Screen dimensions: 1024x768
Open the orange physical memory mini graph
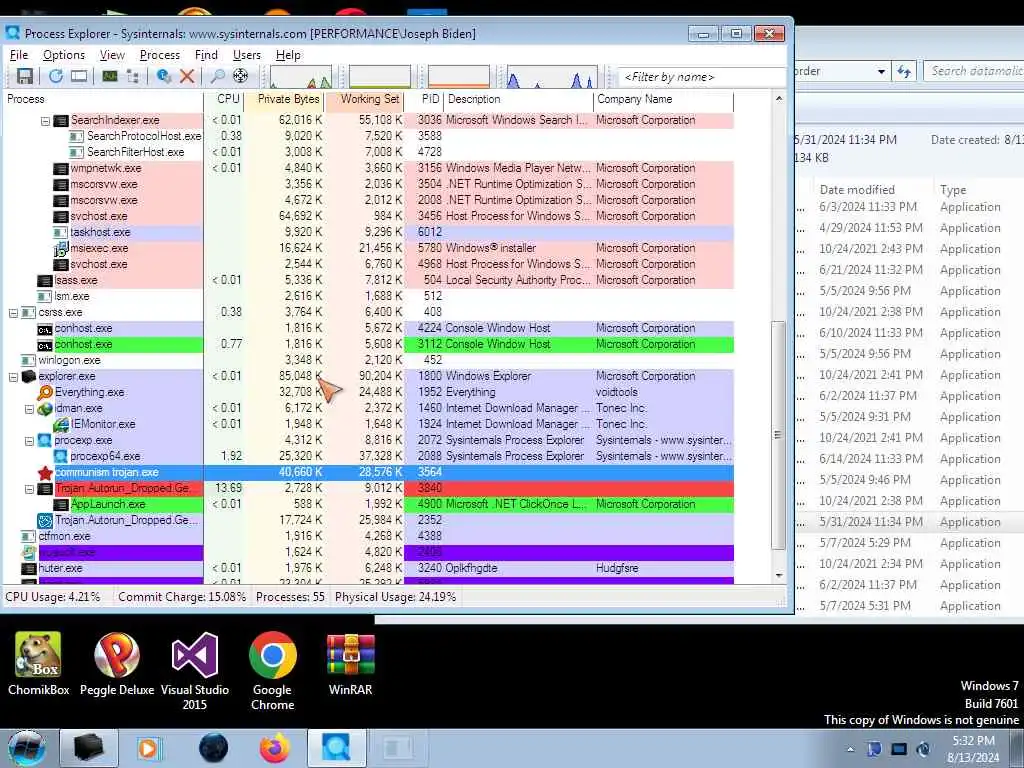pos(459,76)
